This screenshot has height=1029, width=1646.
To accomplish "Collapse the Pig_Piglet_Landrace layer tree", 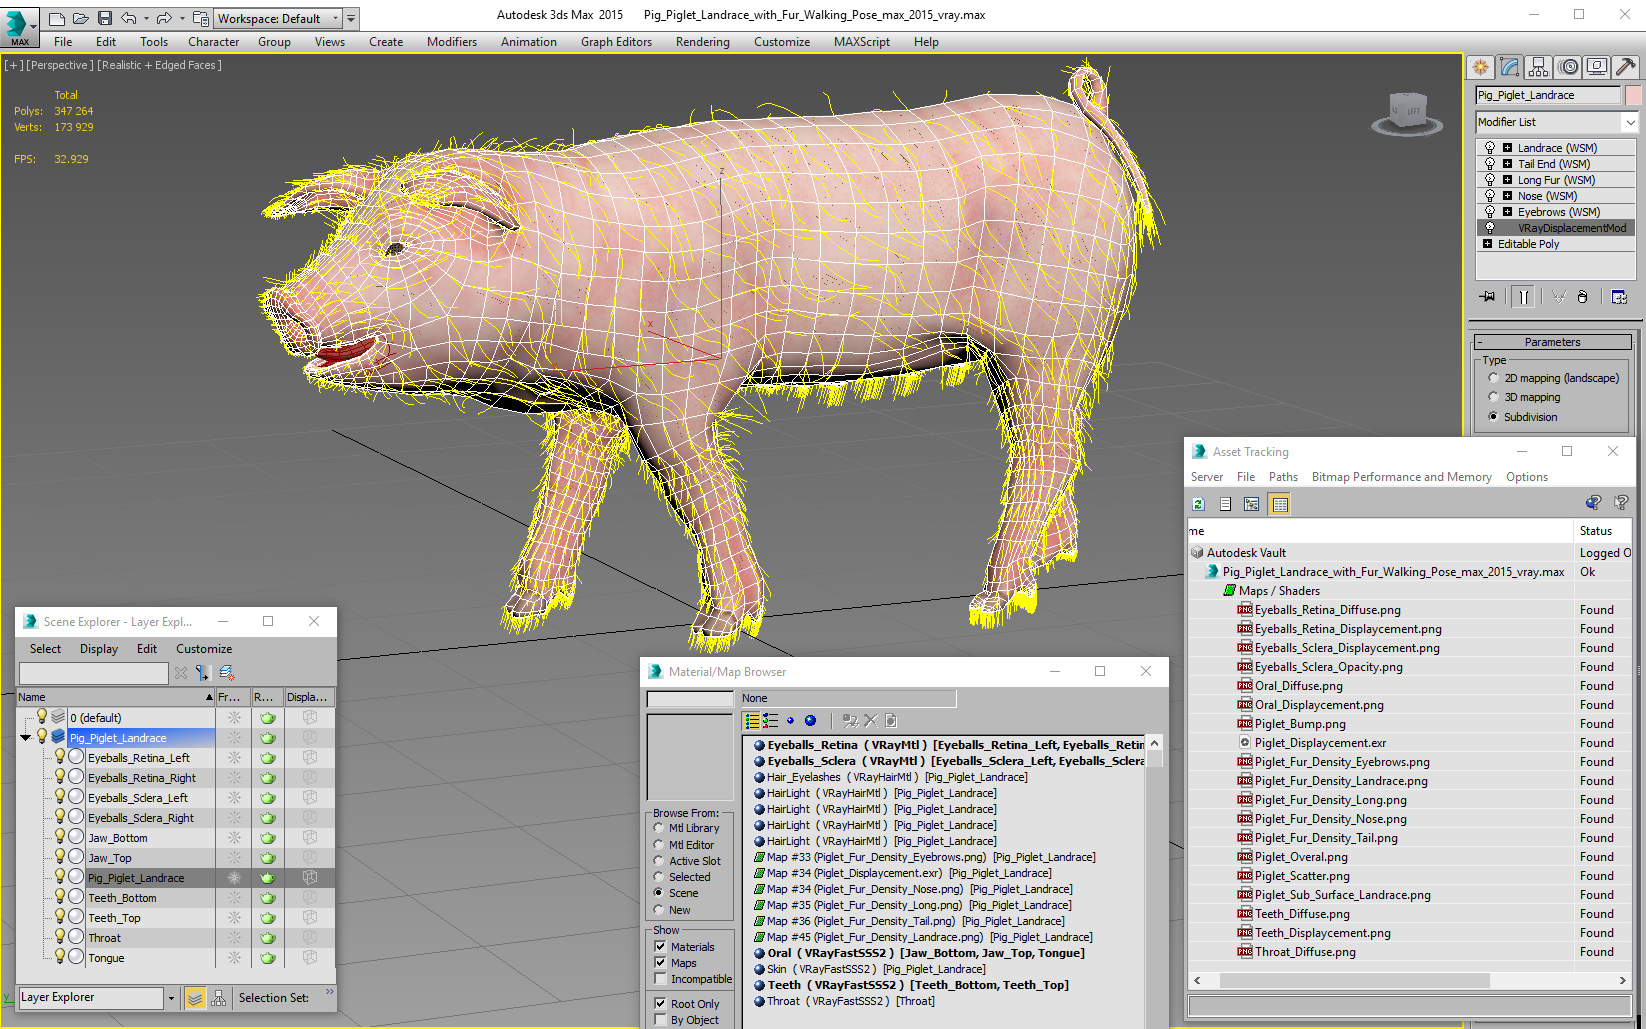I will 25,738.
